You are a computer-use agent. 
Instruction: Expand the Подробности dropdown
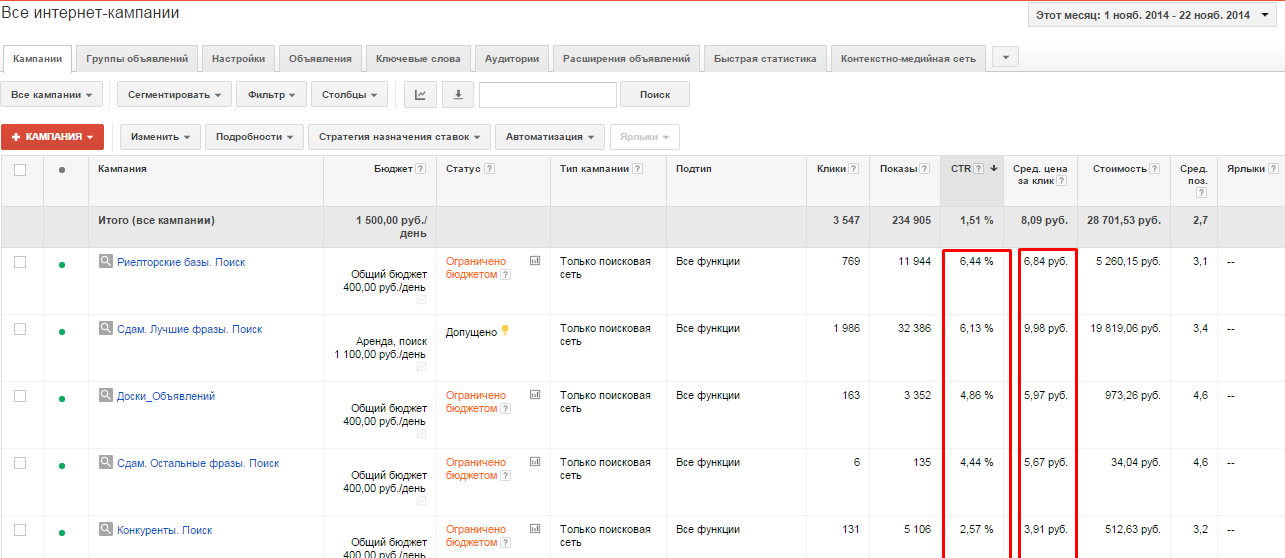coord(254,137)
